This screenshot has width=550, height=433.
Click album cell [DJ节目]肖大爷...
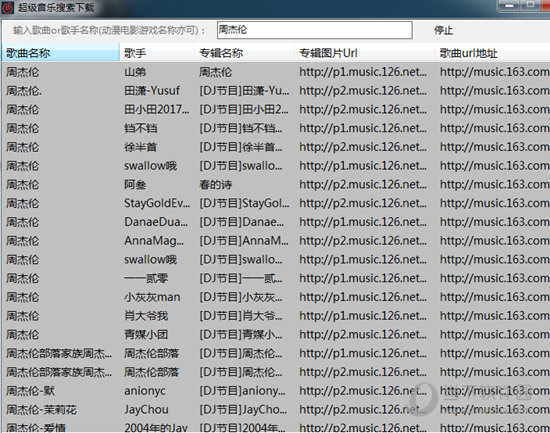point(241,316)
